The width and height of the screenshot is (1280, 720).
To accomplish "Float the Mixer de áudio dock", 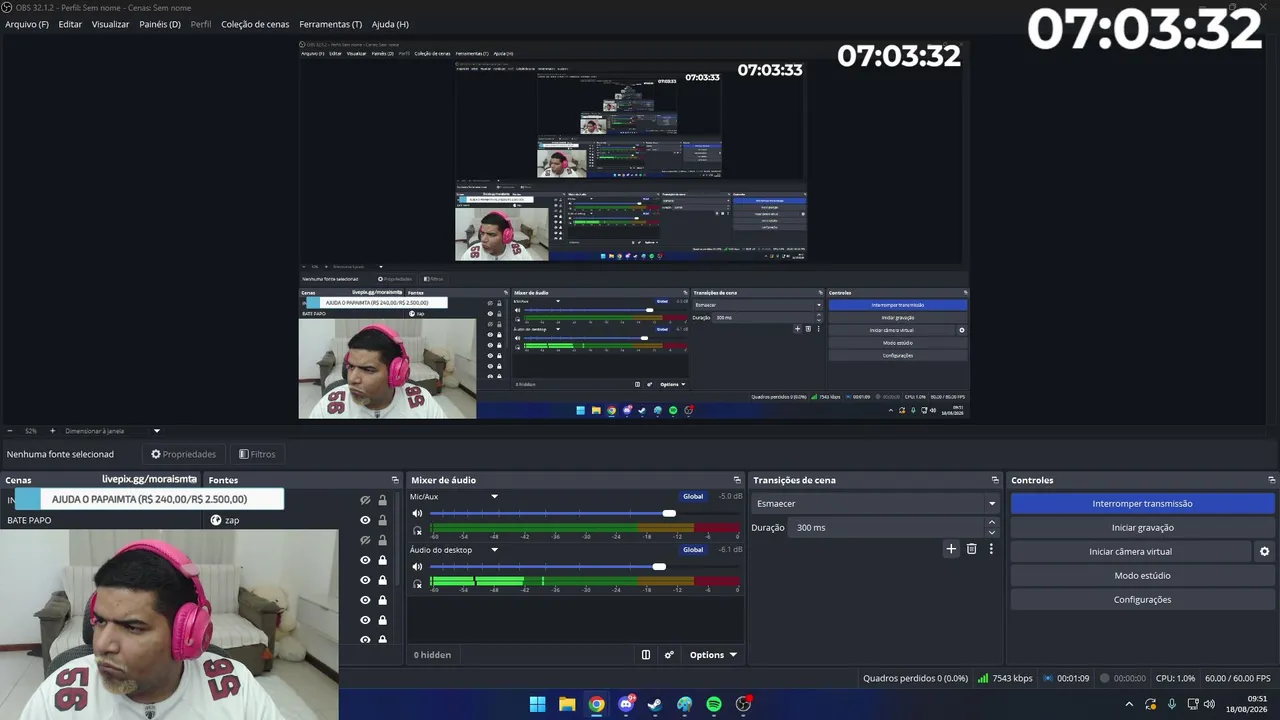I will [x=737, y=480].
